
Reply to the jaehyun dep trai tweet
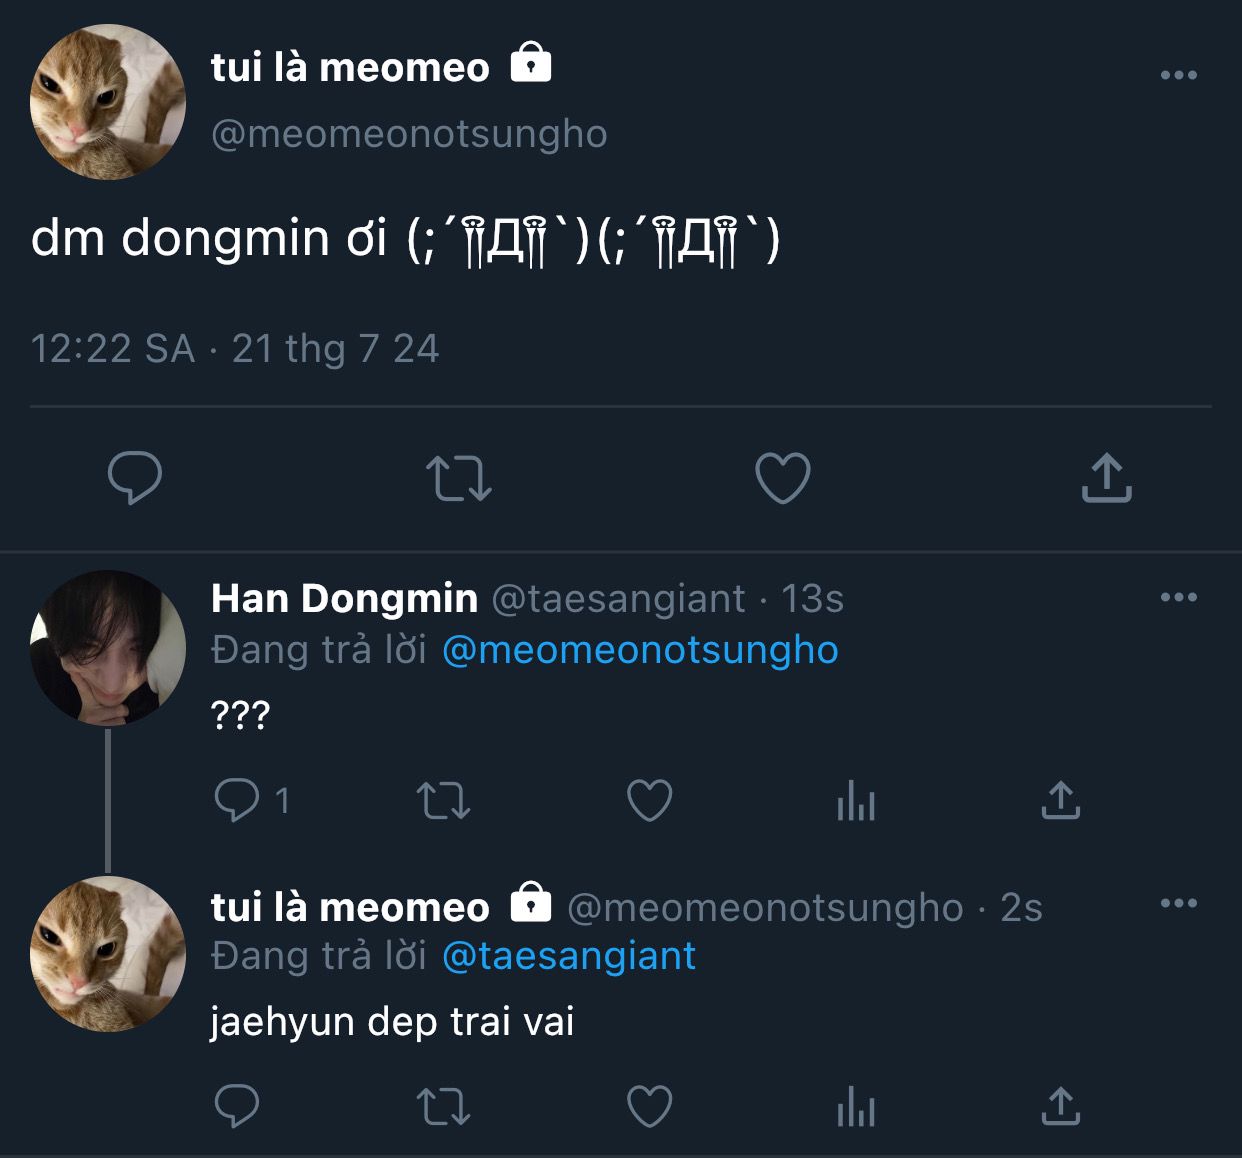(237, 1106)
